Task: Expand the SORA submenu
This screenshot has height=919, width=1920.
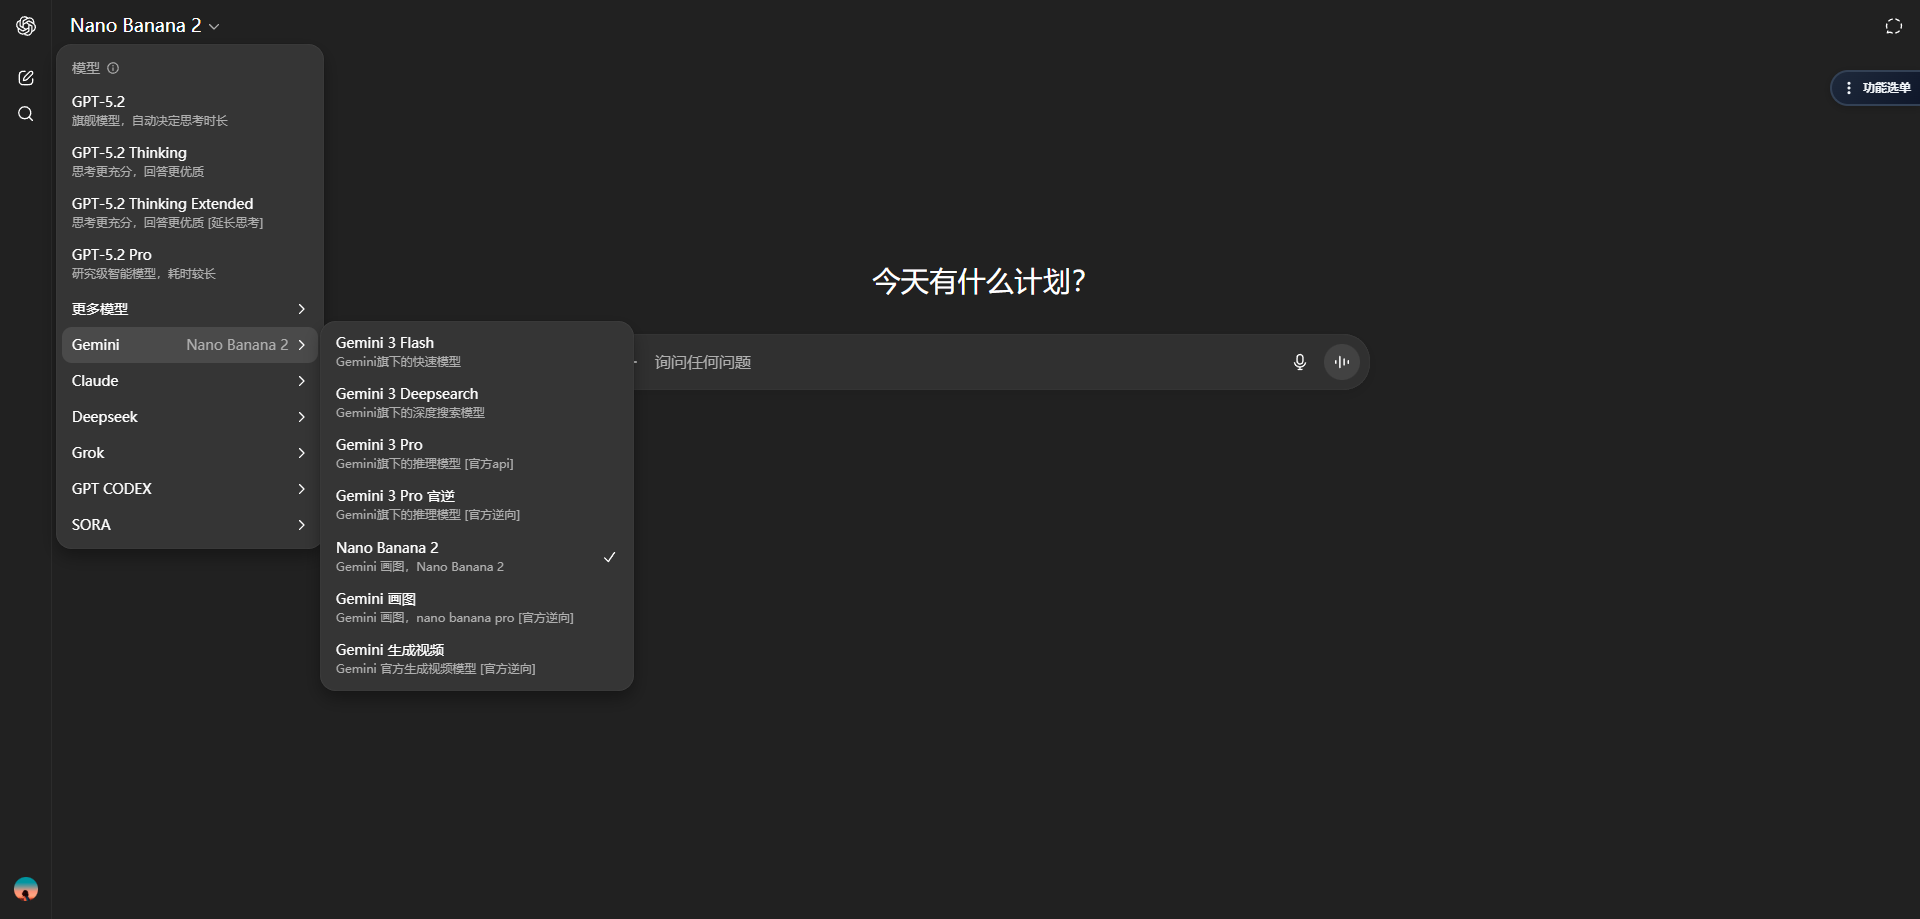Action: 189,525
